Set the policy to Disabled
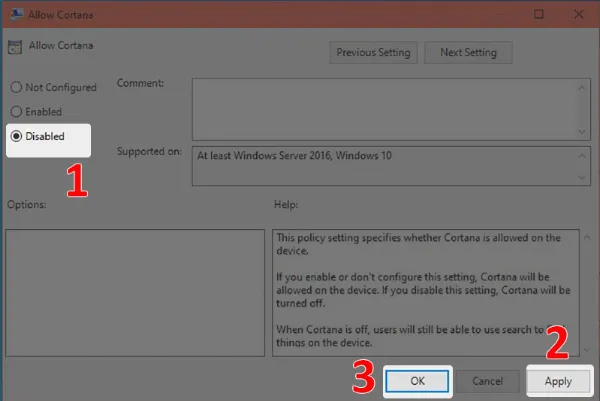 pos(16,136)
